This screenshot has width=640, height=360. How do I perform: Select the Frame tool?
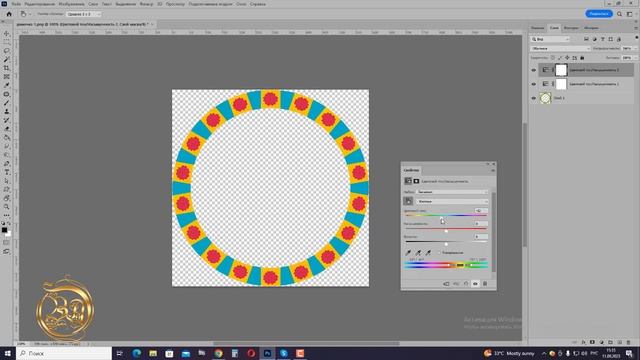coord(7,77)
